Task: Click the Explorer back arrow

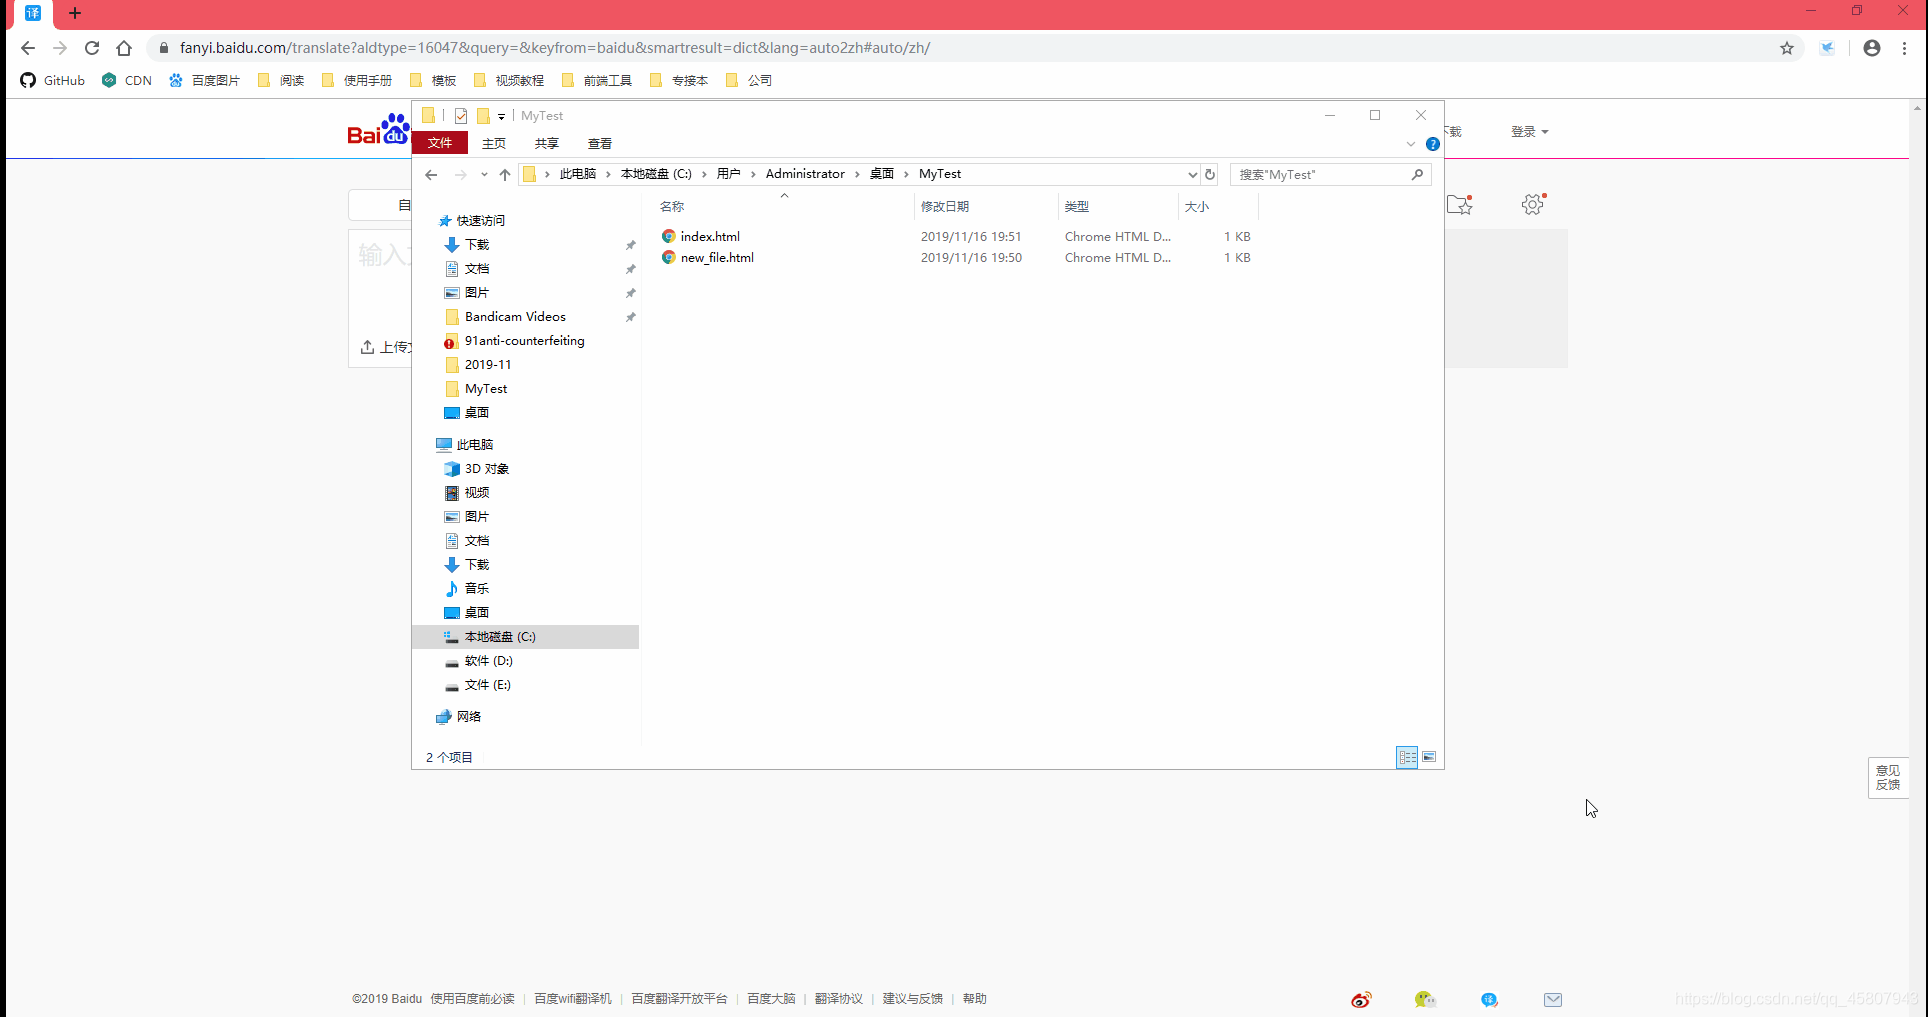Action: tap(431, 174)
